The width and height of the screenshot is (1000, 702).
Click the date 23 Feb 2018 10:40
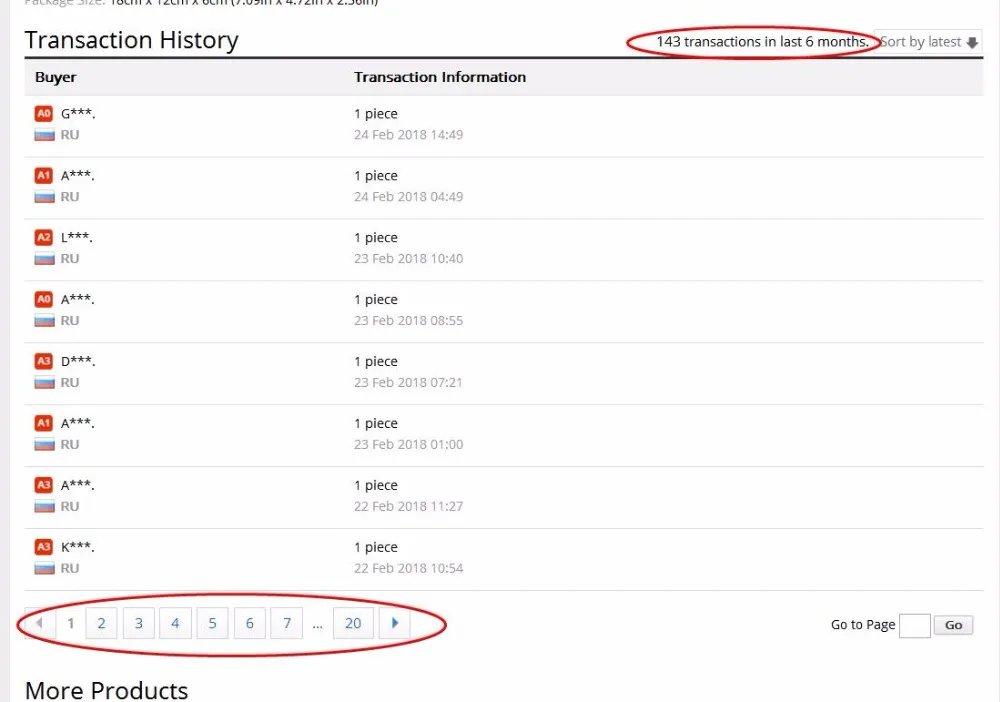409,258
